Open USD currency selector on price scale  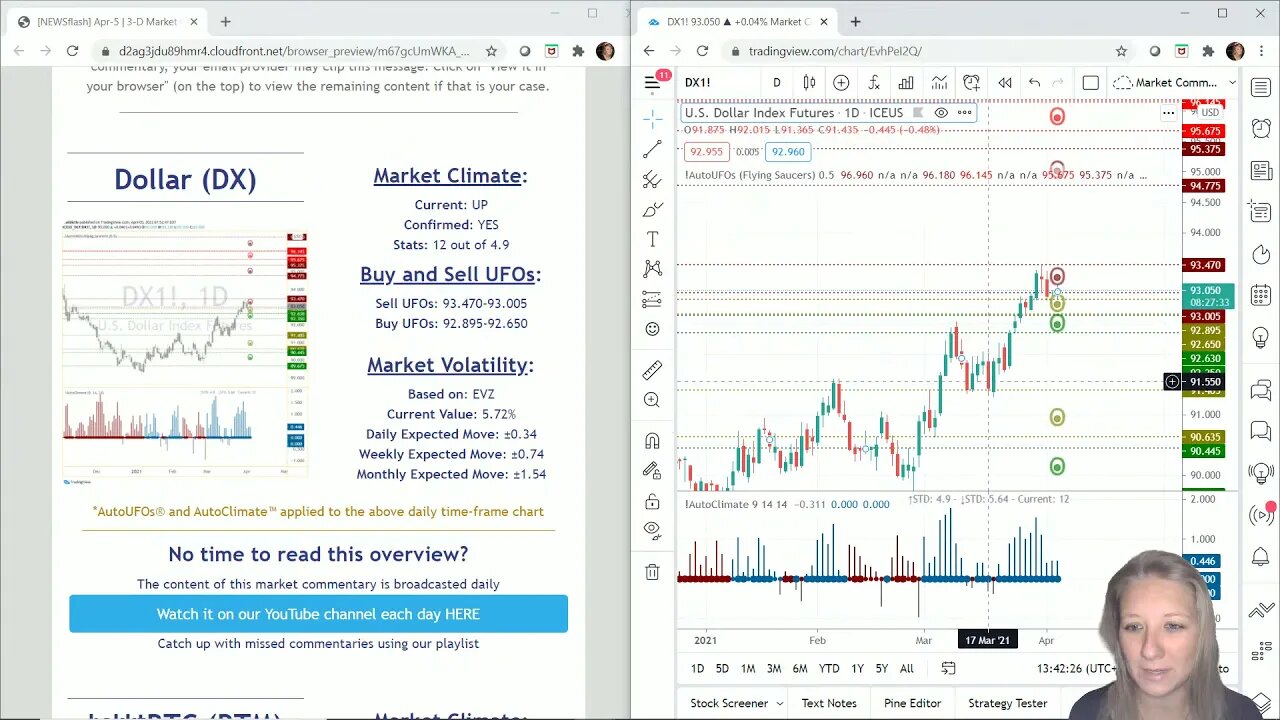[1209, 113]
